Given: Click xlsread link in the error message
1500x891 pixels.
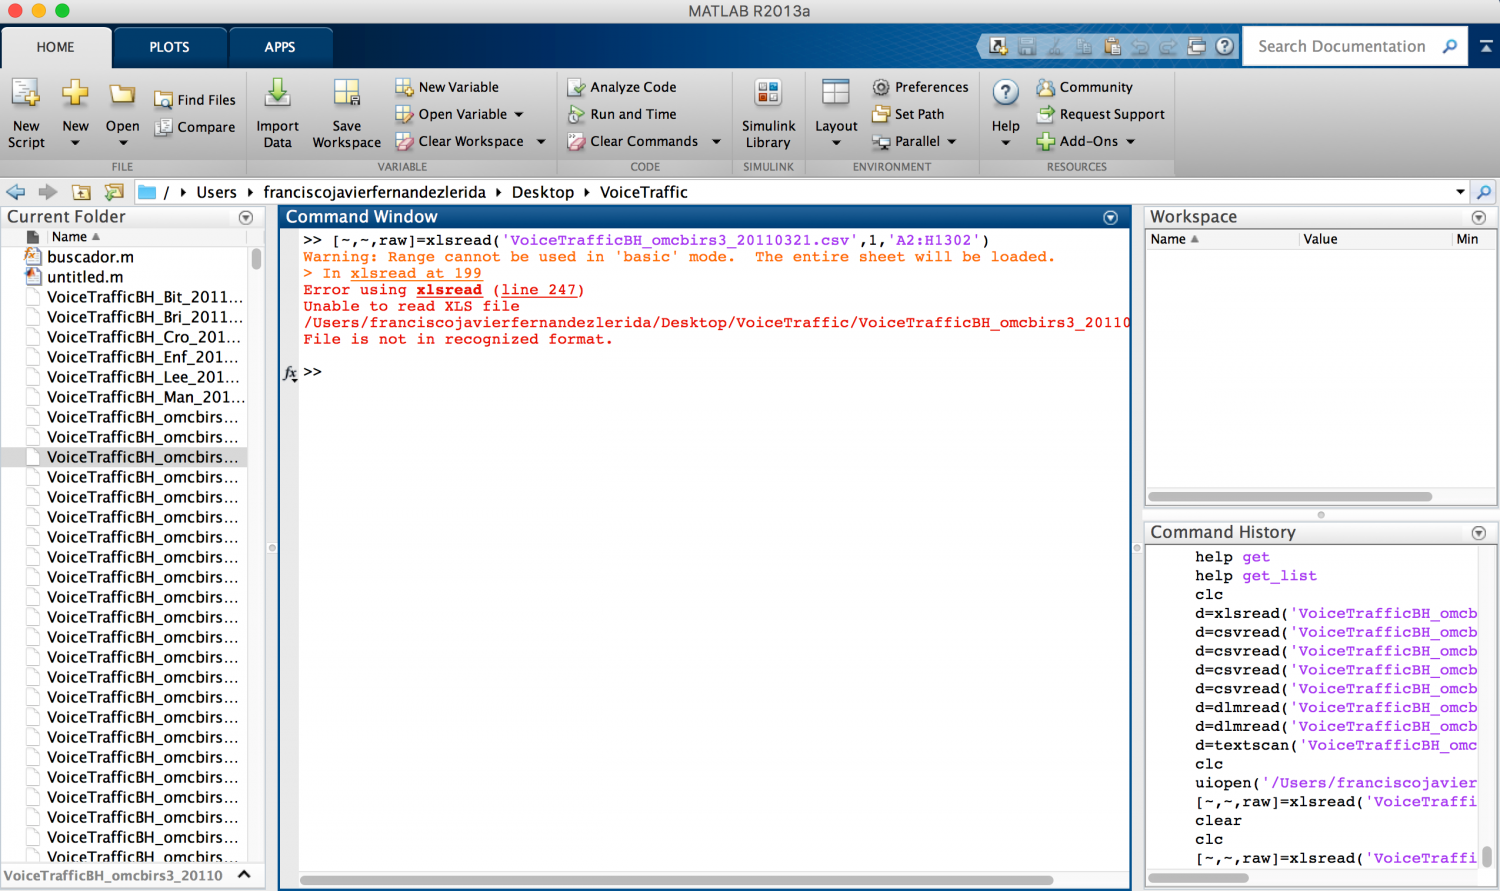Looking at the screenshot, I should click(449, 290).
